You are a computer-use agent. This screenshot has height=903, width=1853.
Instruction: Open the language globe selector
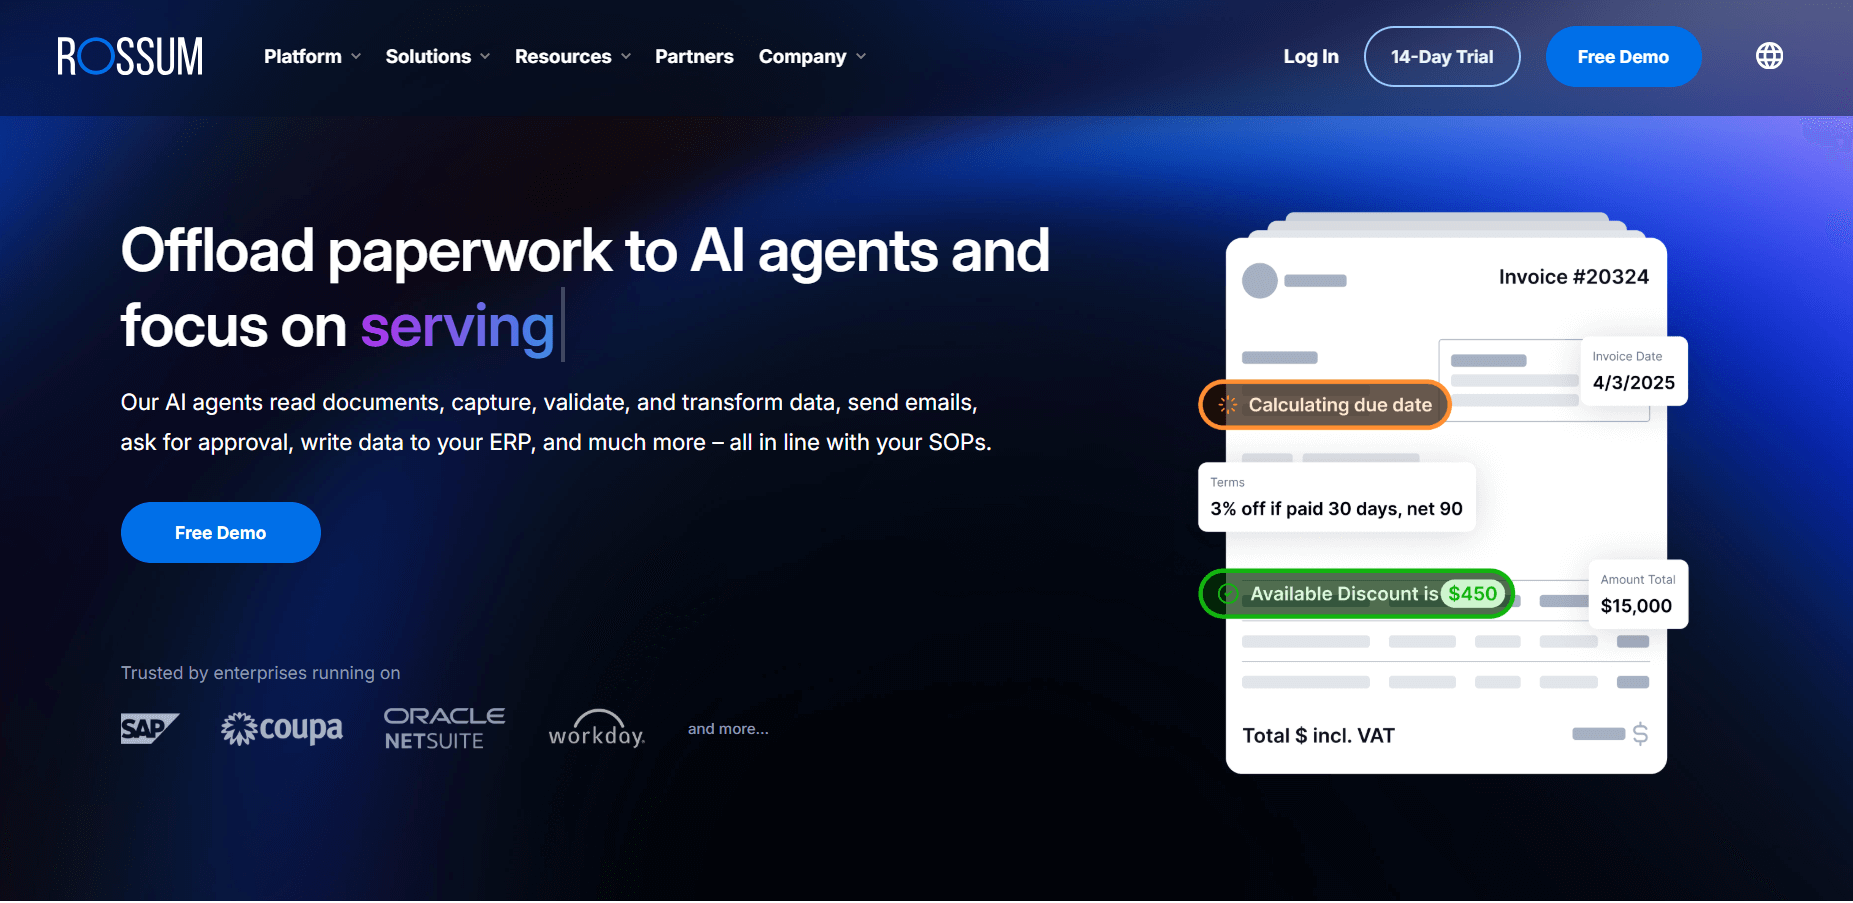tap(1769, 56)
